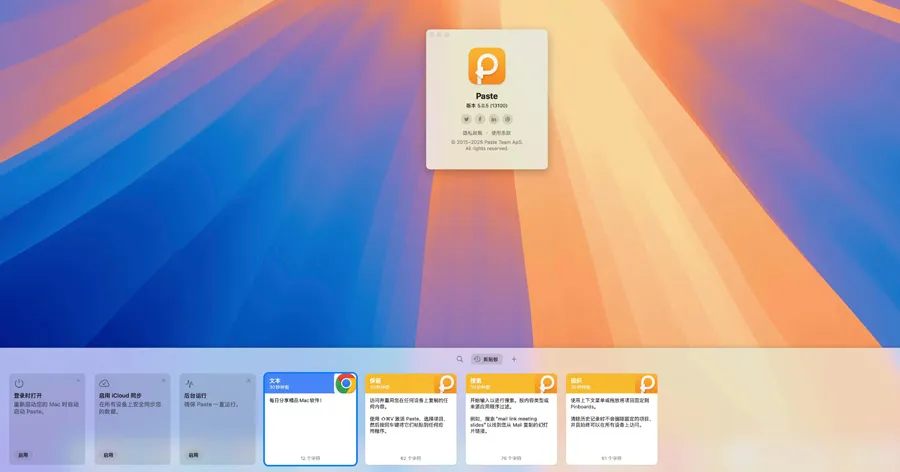Dismiss the 启用 iCloud 同步 tip card
Image resolution: width=900 pixels, height=472 pixels.
(164, 380)
